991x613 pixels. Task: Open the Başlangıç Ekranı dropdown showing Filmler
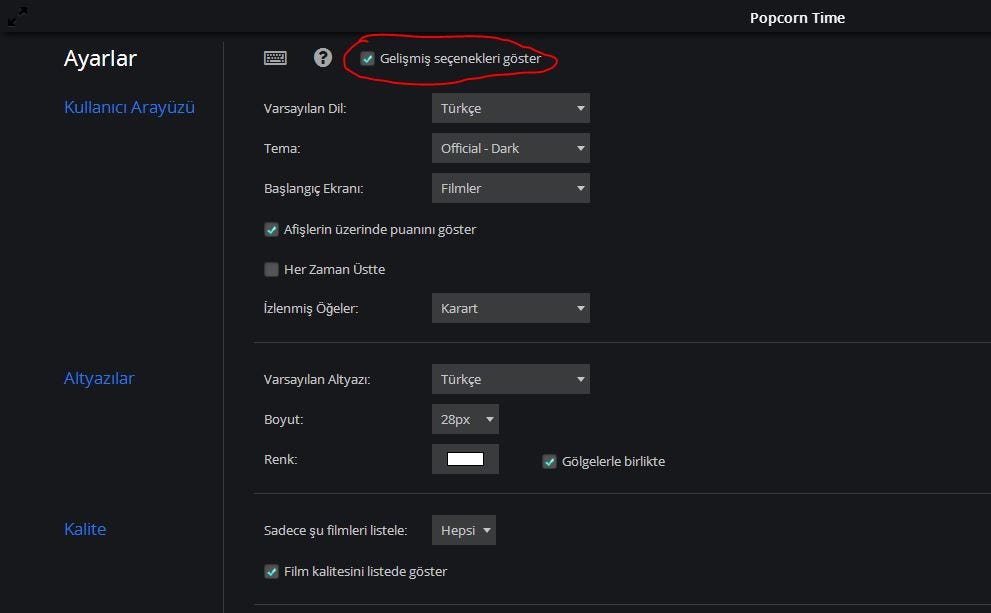coord(511,188)
